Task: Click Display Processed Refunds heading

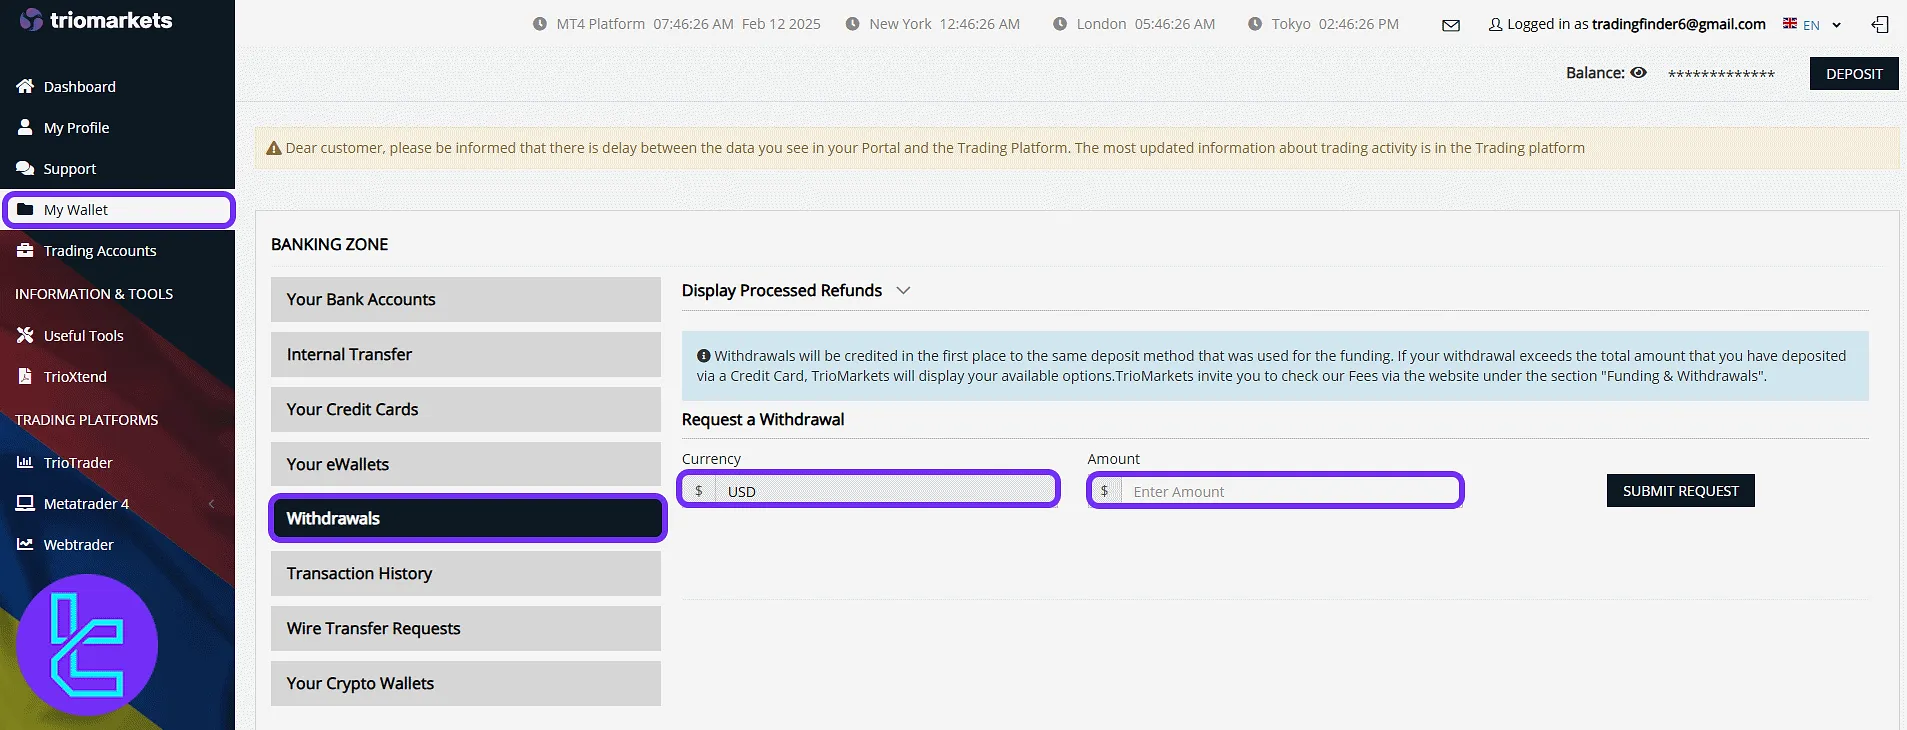Action: (x=782, y=291)
